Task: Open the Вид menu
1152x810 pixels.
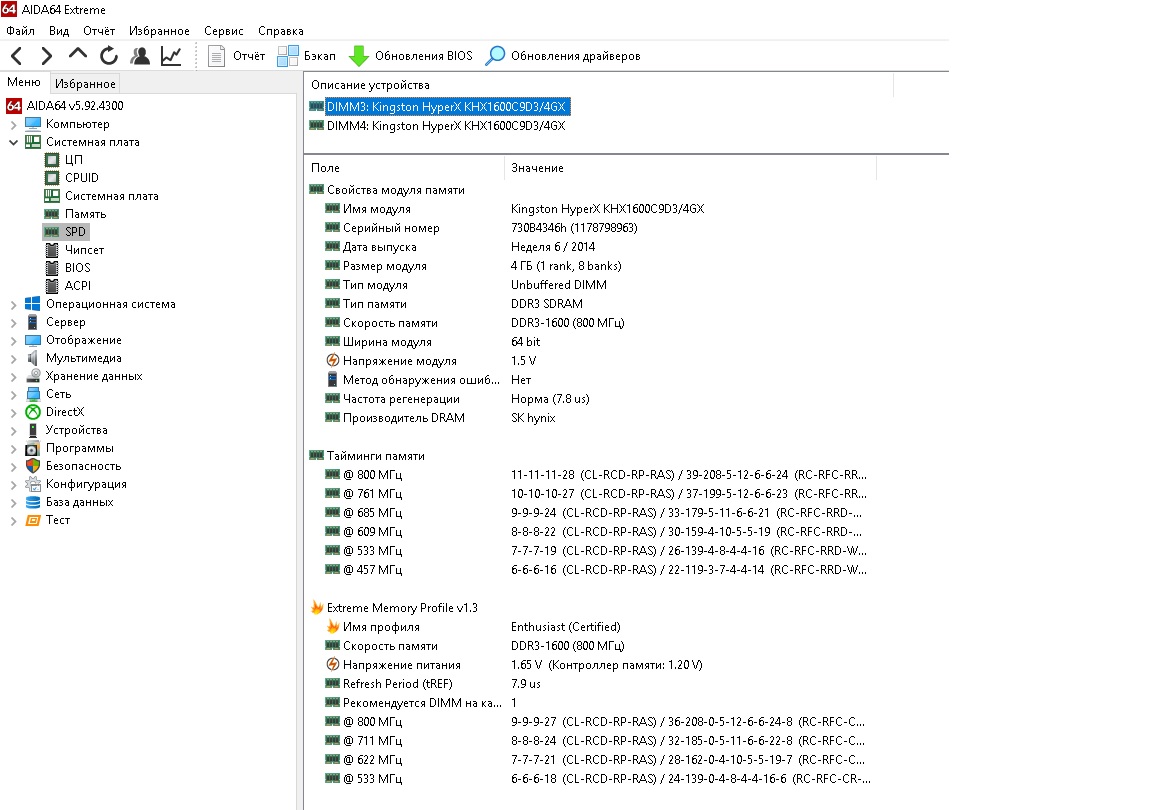Action: (59, 31)
